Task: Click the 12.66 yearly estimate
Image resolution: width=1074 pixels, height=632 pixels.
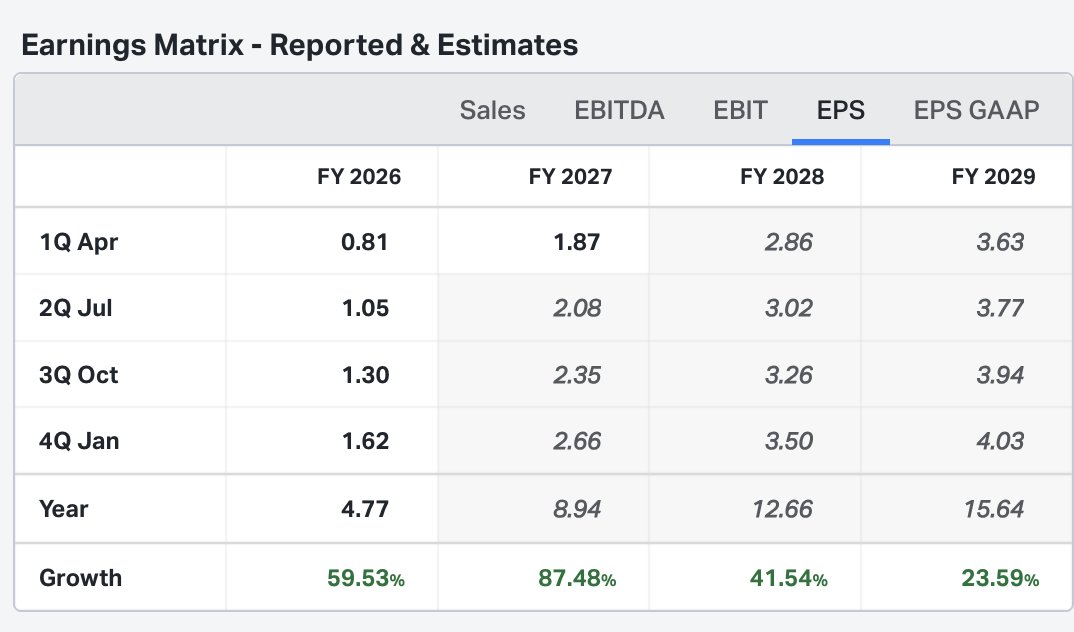Action: [x=782, y=509]
